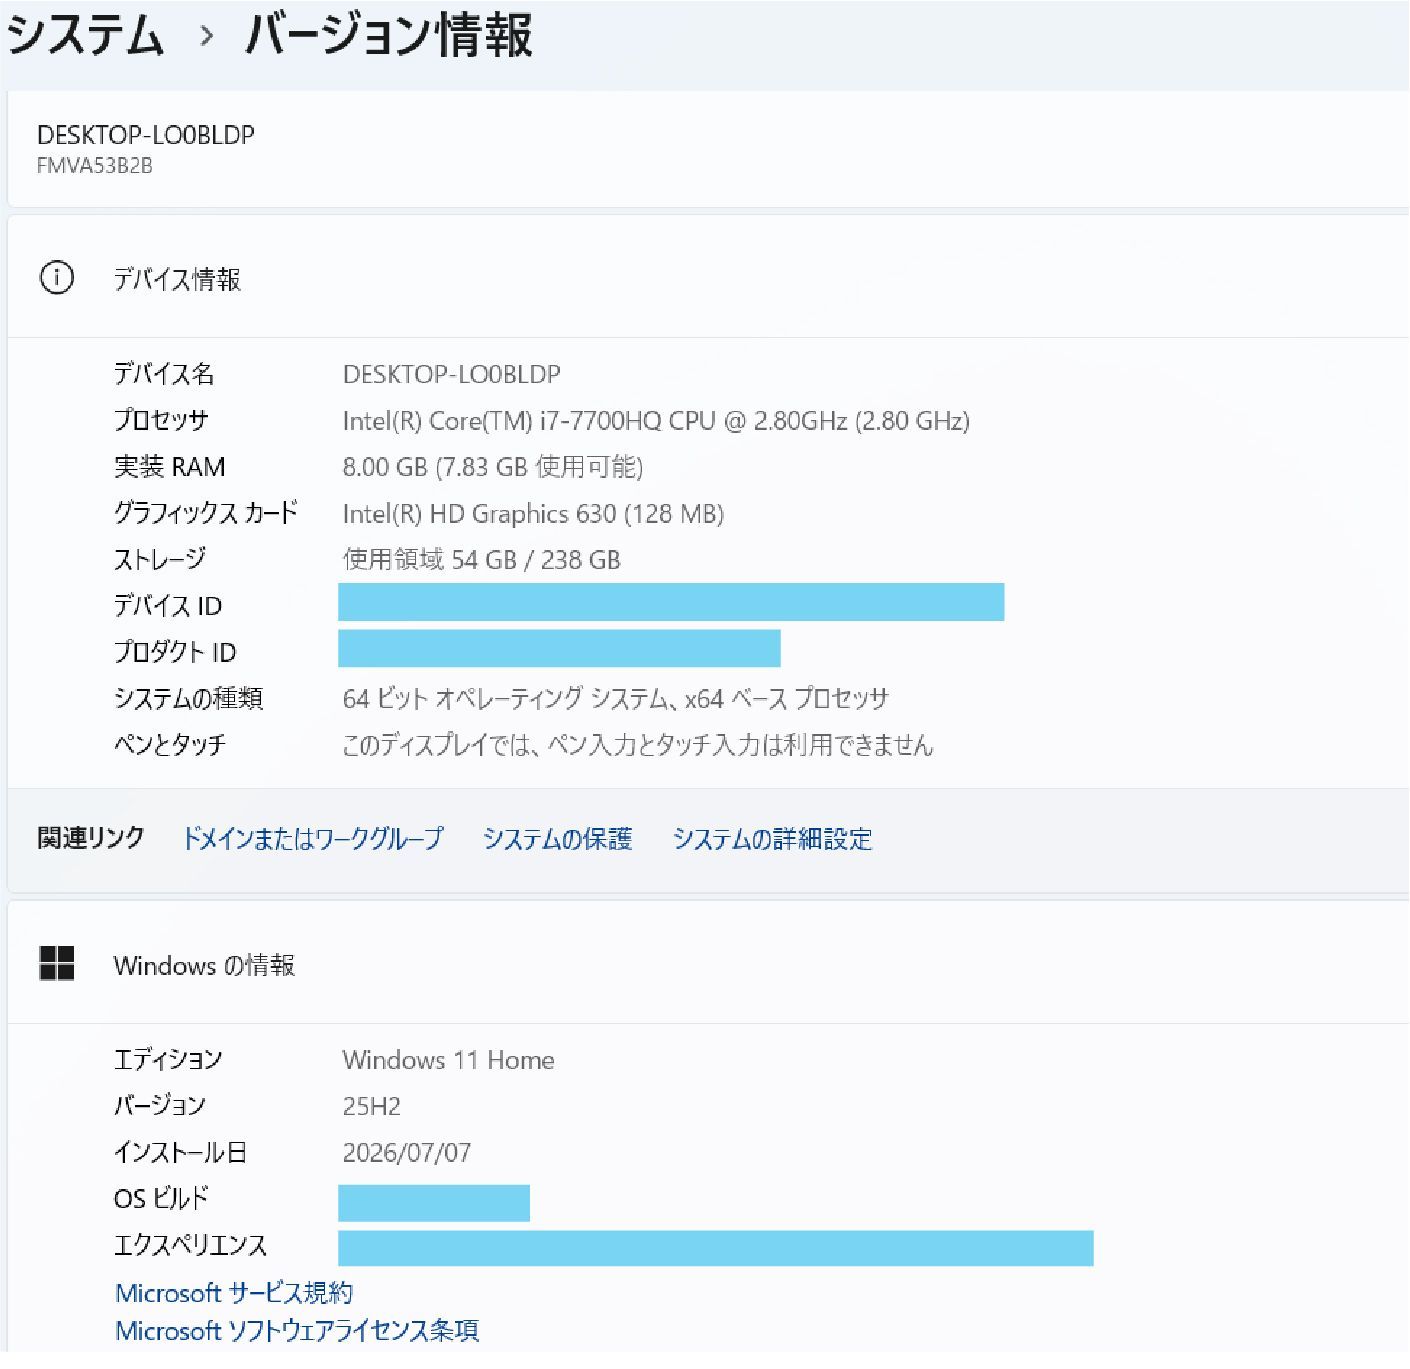This screenshot has height=1369, width=1410.
Task: Click the 実装 RAM label
Action: click(170, 467)
